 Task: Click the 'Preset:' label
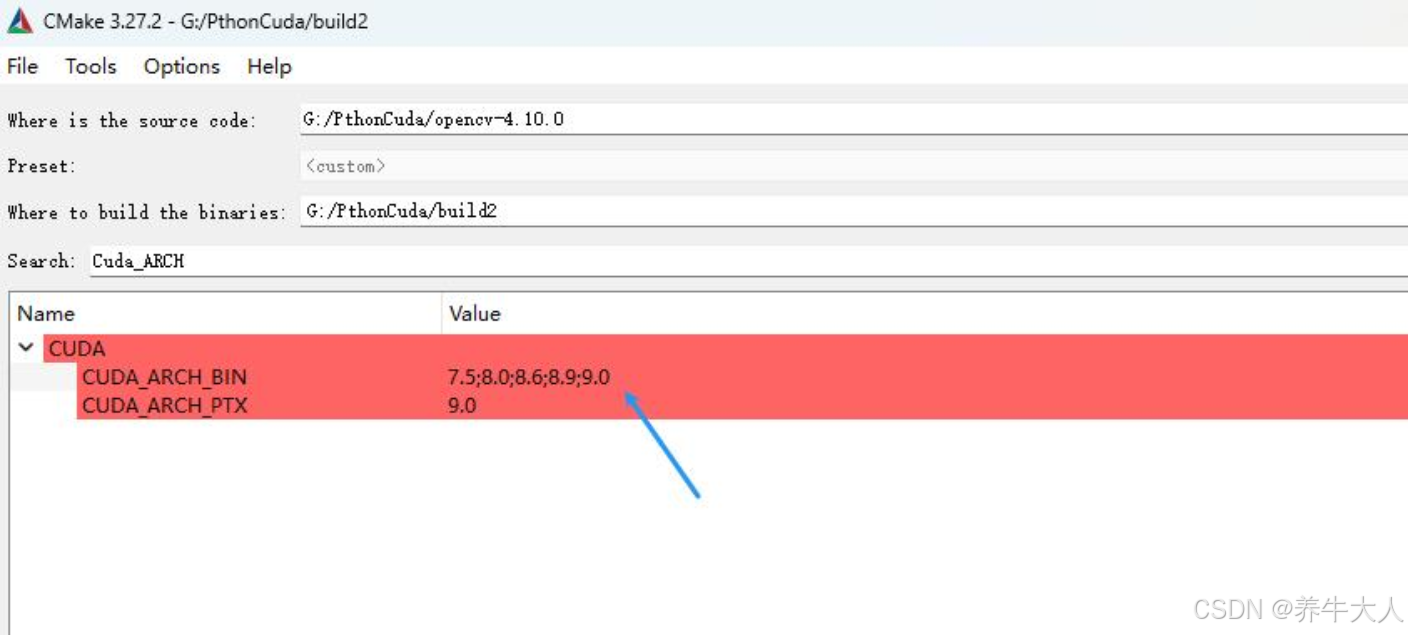41,166
